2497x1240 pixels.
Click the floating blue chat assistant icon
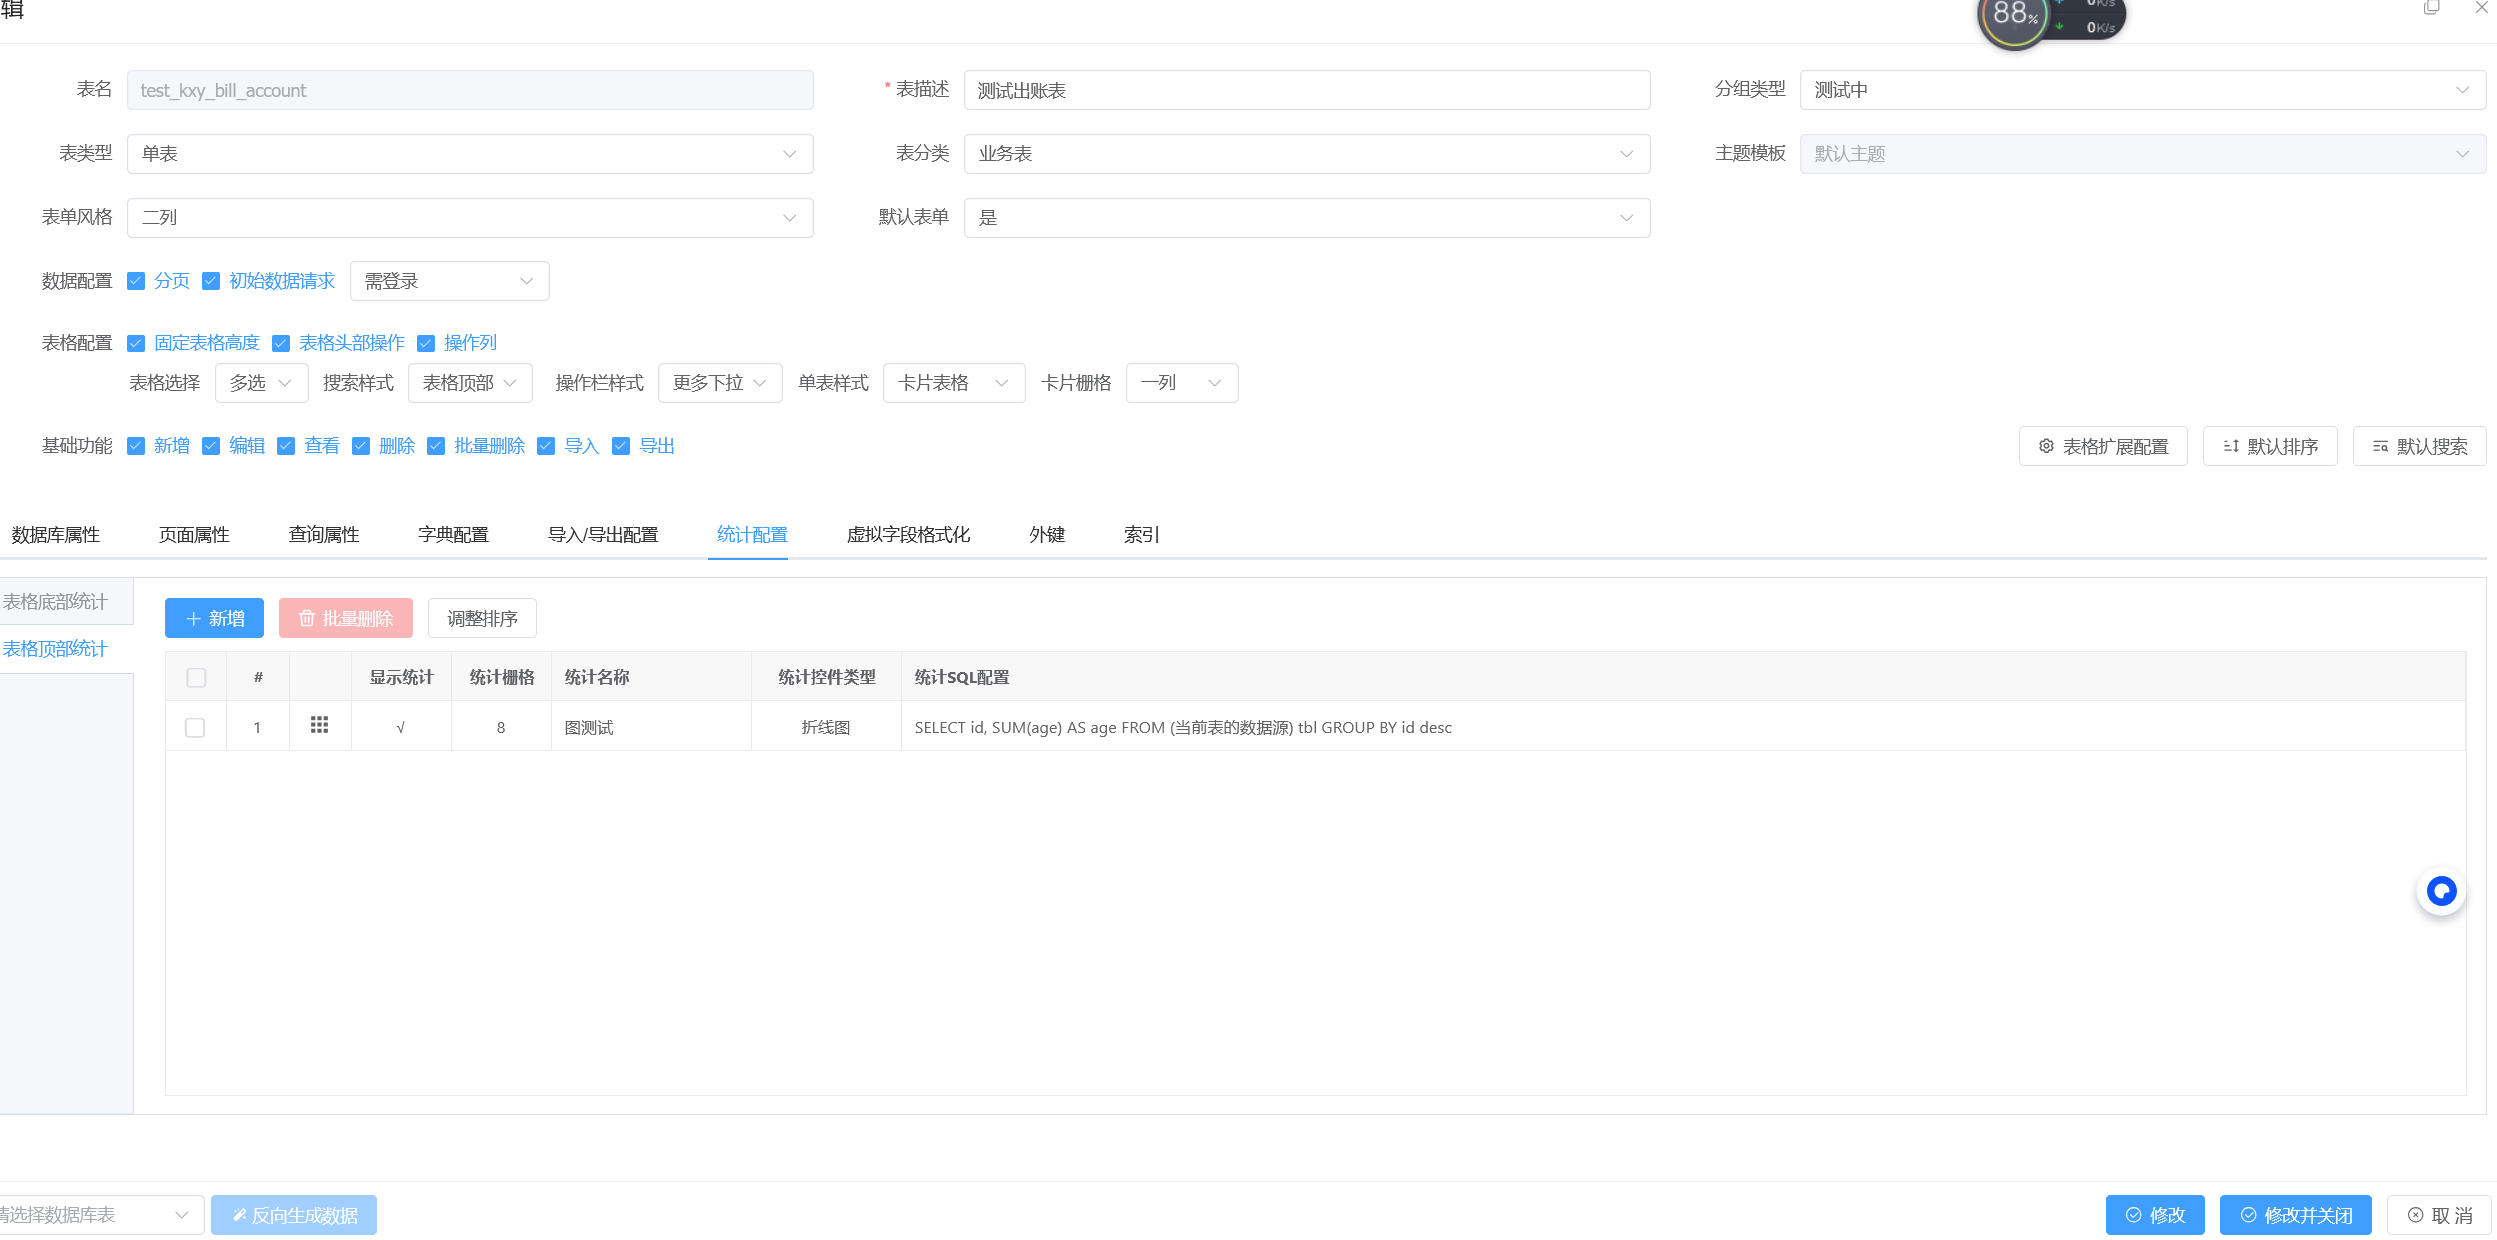coord(2441,891)
